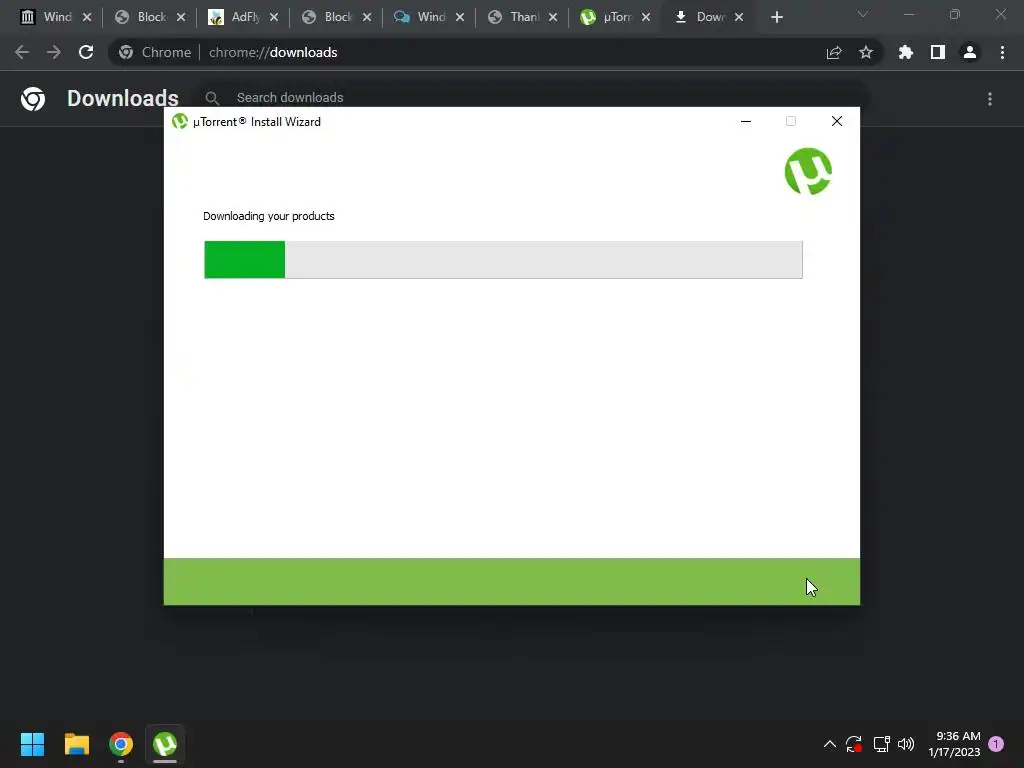
Task: Open the Extensions puzzle icon
Action: (x=906, y=52)
